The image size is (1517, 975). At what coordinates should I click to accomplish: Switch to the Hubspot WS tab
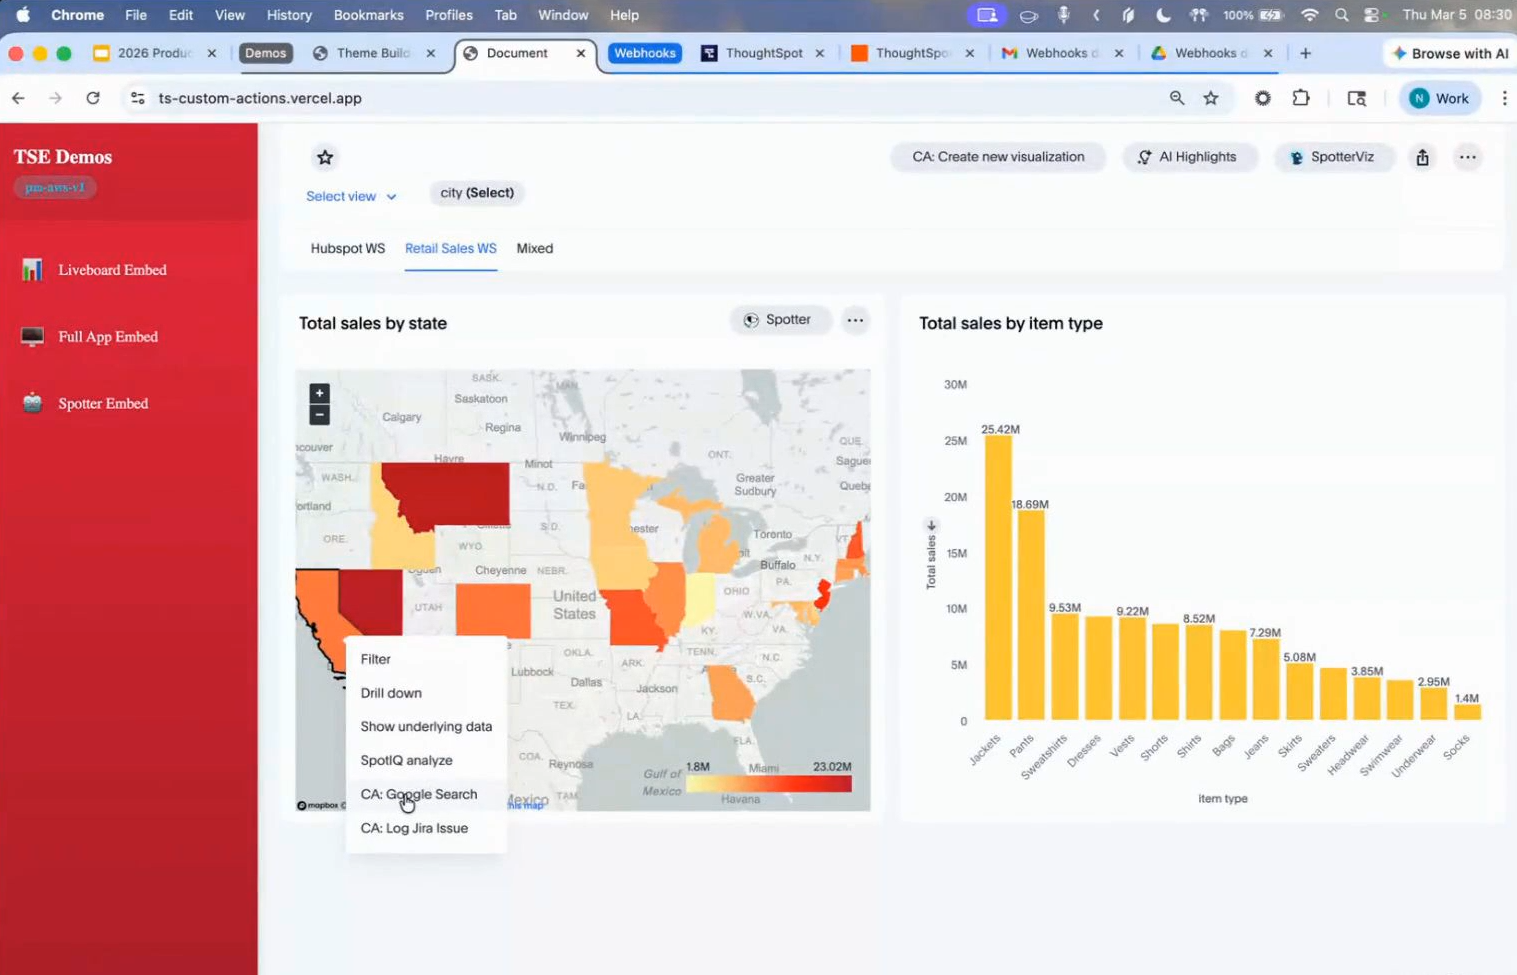click(347, 248)
